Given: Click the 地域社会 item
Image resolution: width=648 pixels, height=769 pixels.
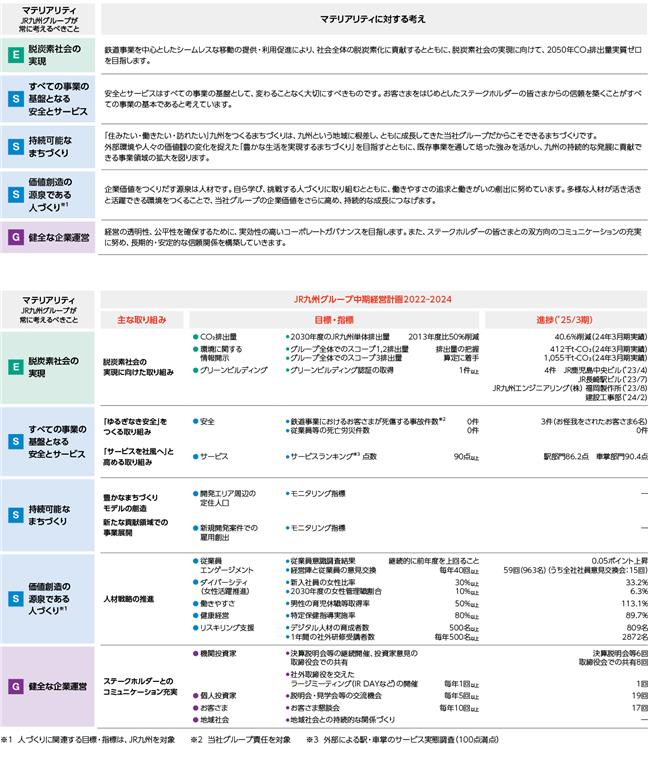Looking at the screenshot, I should [210, 720].
